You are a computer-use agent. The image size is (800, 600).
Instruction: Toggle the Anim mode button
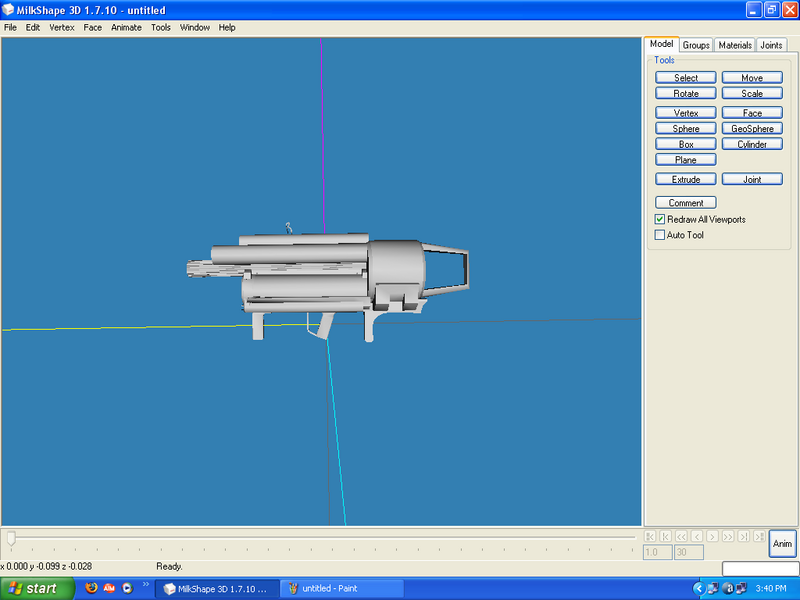(x=782, y=543)
